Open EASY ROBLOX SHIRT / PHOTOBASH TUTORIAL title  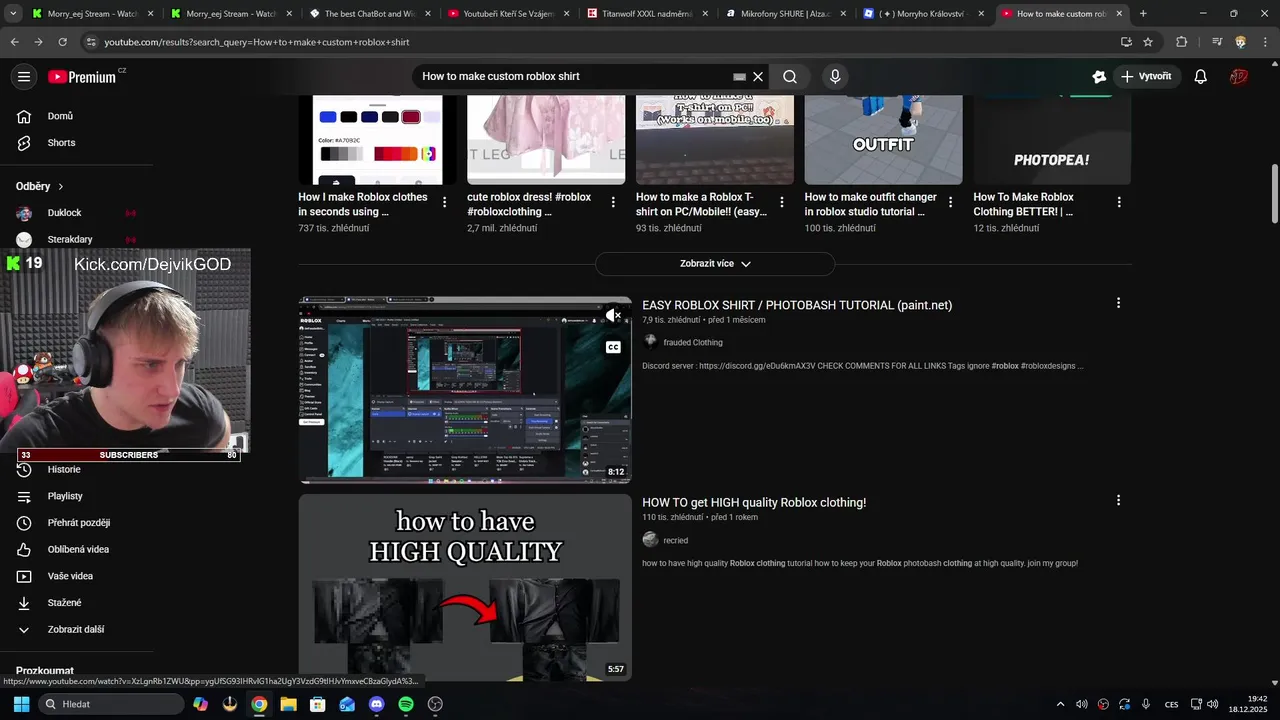797,306
